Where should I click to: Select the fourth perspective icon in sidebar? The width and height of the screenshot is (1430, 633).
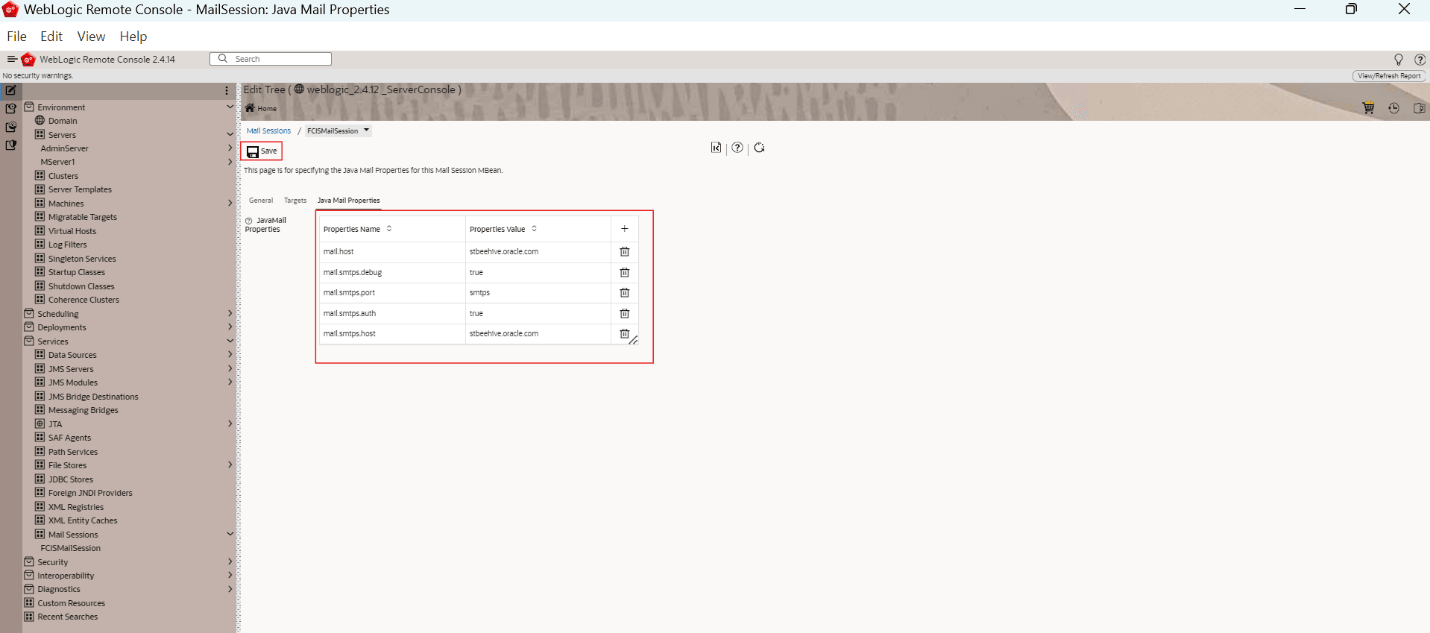11,145
